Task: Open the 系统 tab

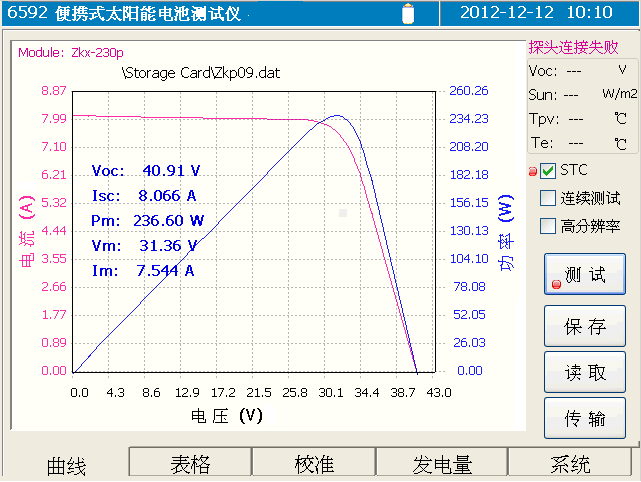Action: pyautogui.click(x=571, y=464)
